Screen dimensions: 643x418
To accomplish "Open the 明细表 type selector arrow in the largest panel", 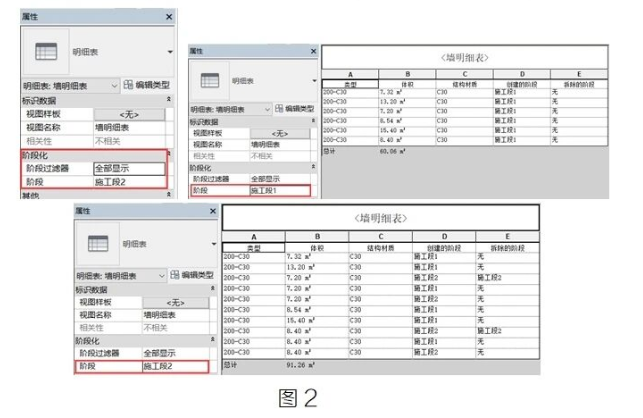I will (170, 52).
